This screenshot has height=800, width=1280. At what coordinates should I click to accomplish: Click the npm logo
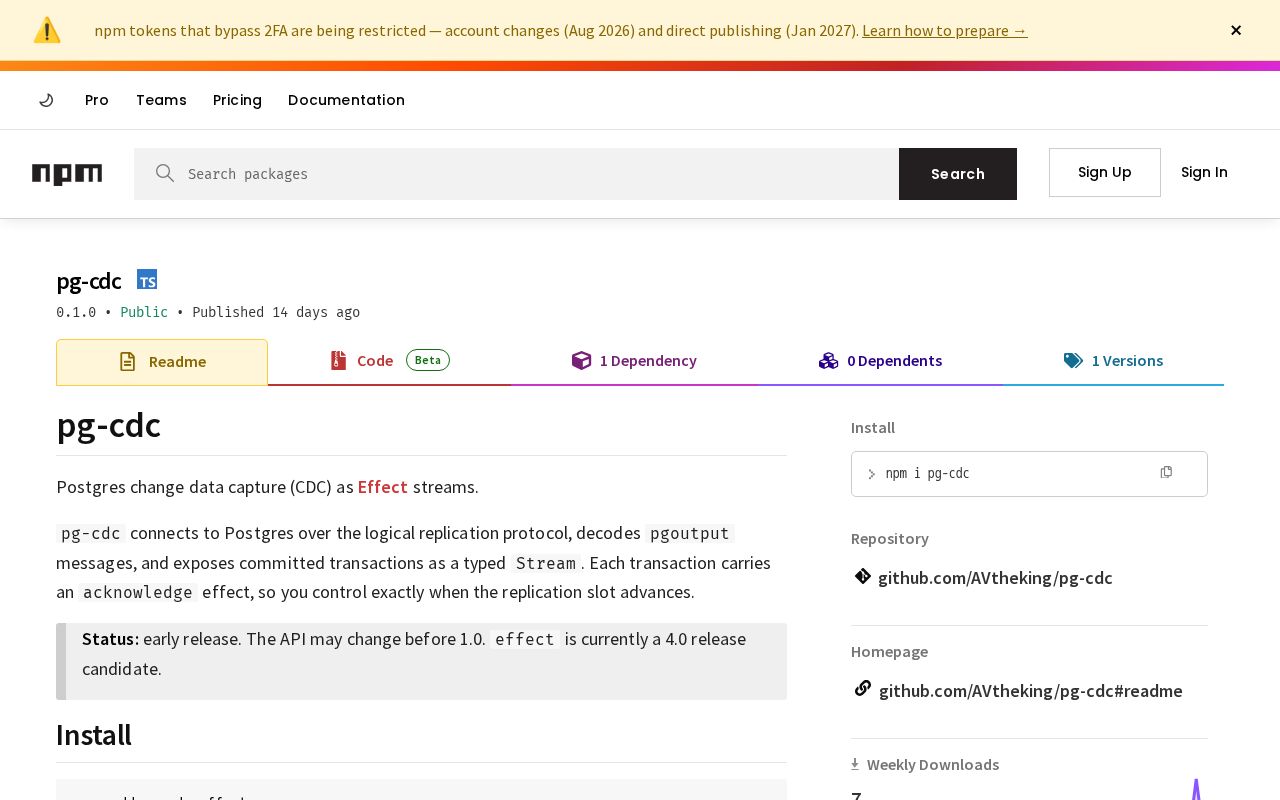point(67,174)
